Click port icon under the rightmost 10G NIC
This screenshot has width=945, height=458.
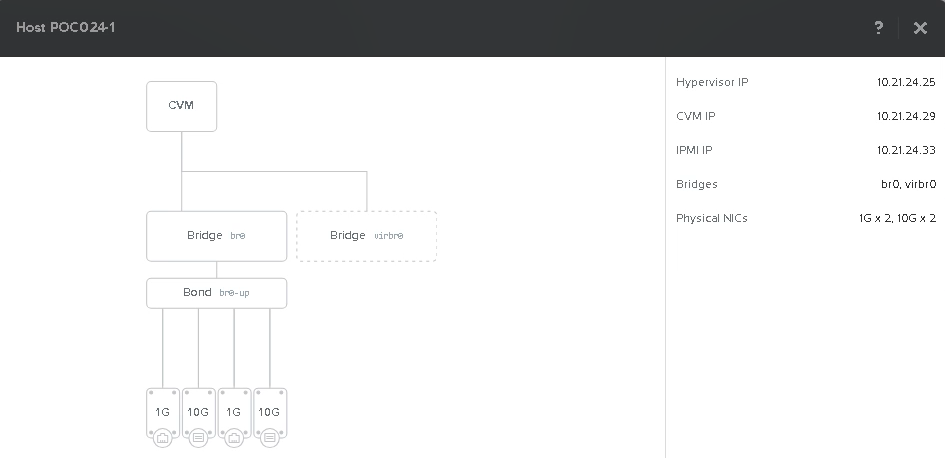pos(269,436)
